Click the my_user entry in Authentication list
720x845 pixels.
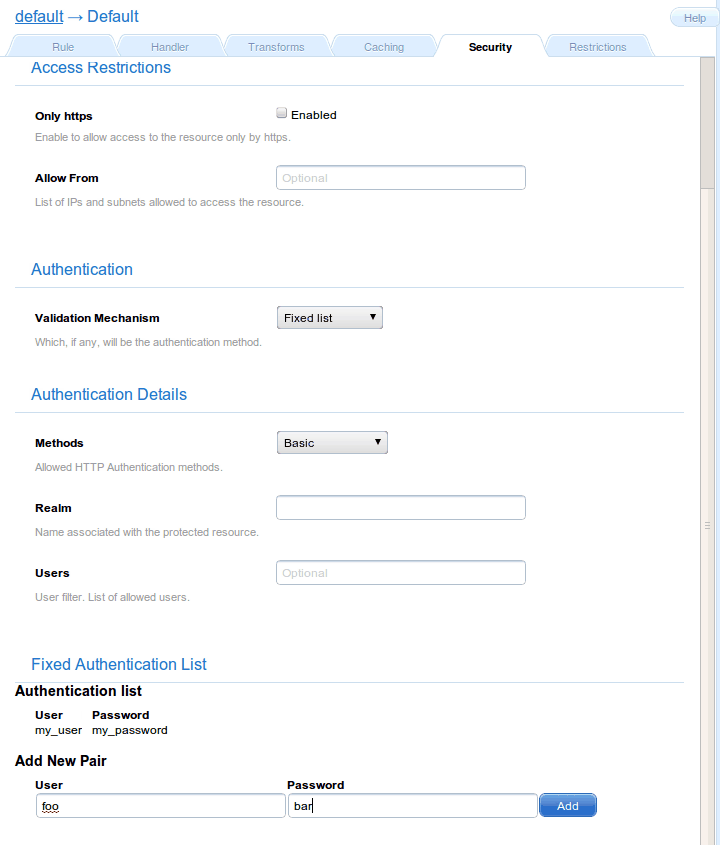coord(58,730)
